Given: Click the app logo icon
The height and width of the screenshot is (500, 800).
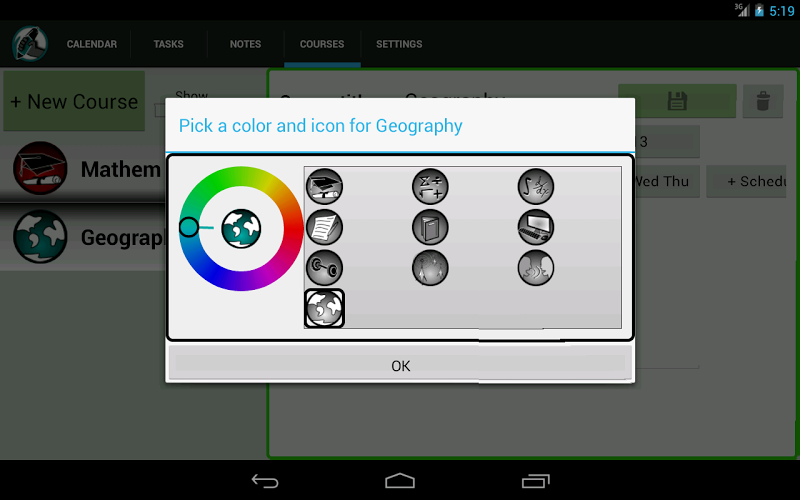Looking at the screenshot, I should (30, 44).
